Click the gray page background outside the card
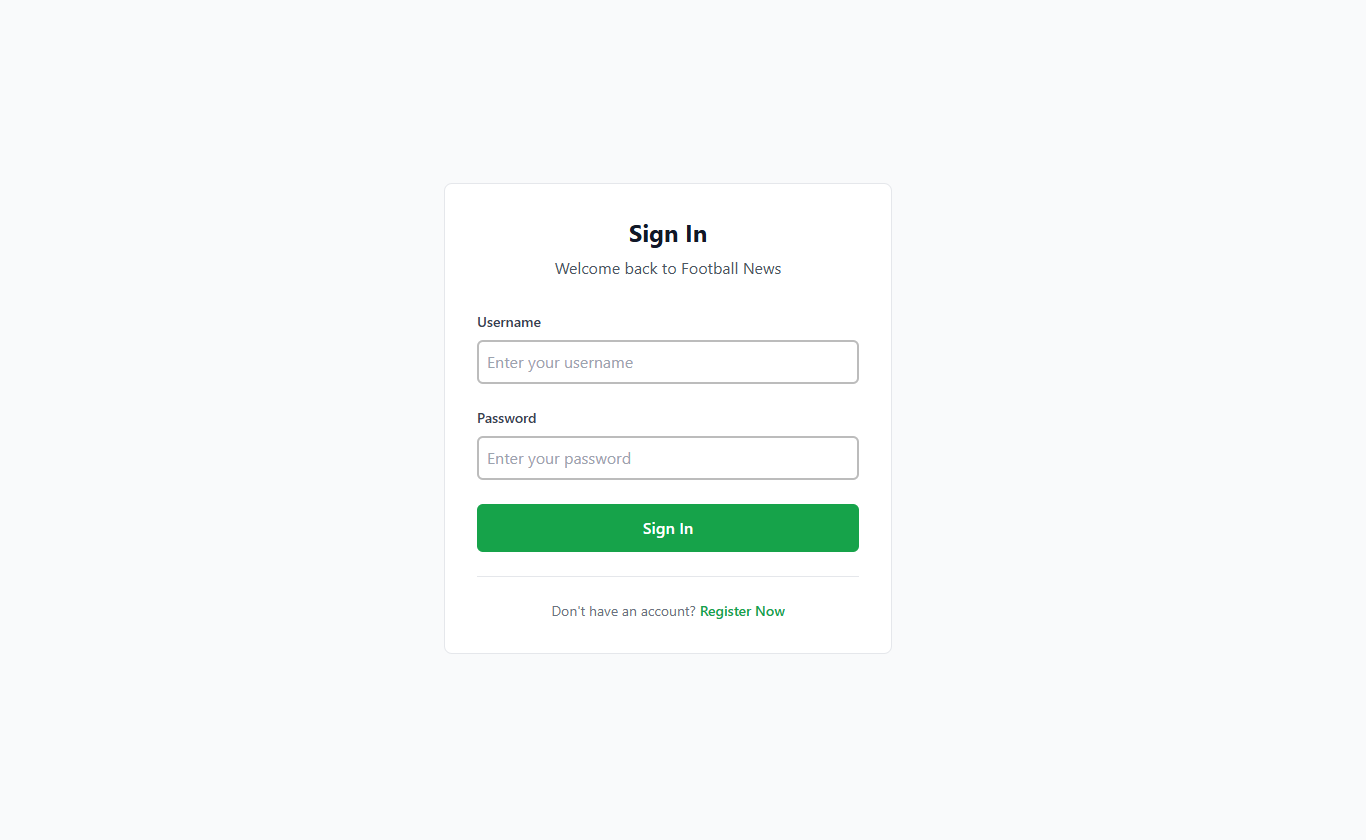Screen dimensions: 1366x840 coord(200,400)
